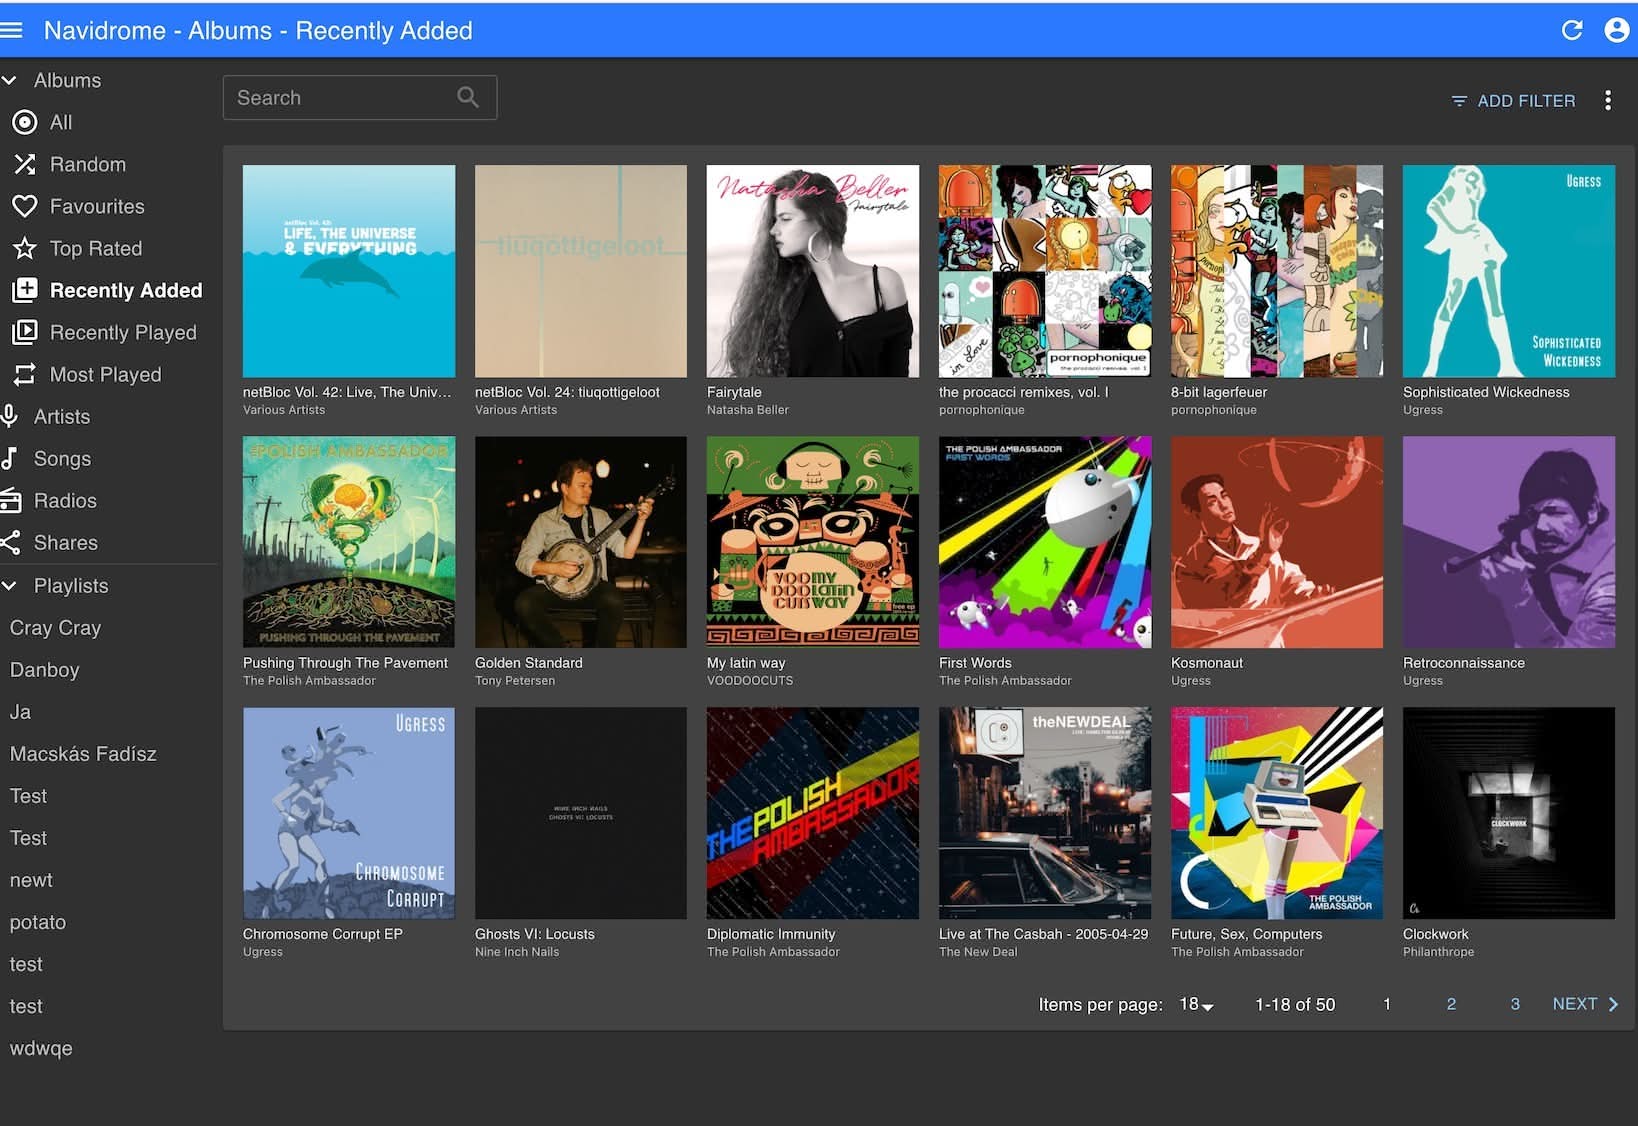Viewport: 1638px width, 1126px height.
Task: Click artist name Tony Petersen
Action: [515, 681]
